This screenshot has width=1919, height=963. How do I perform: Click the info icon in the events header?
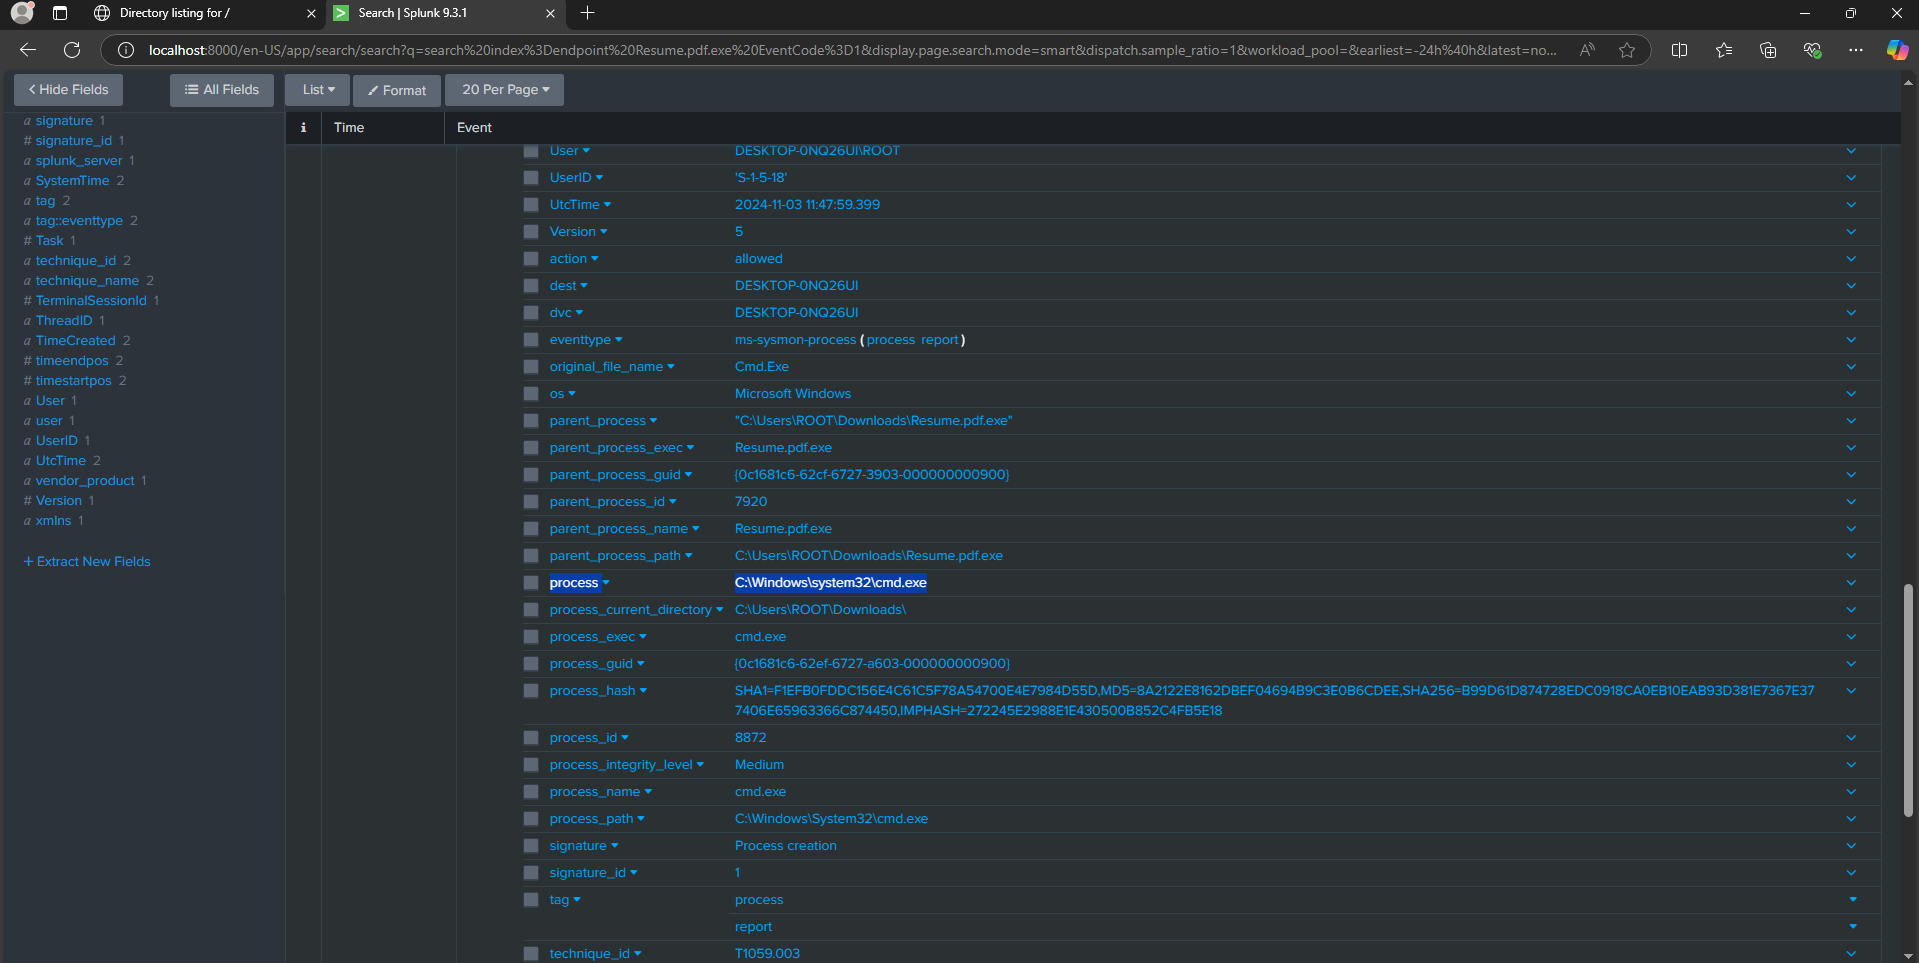point(303,127)
